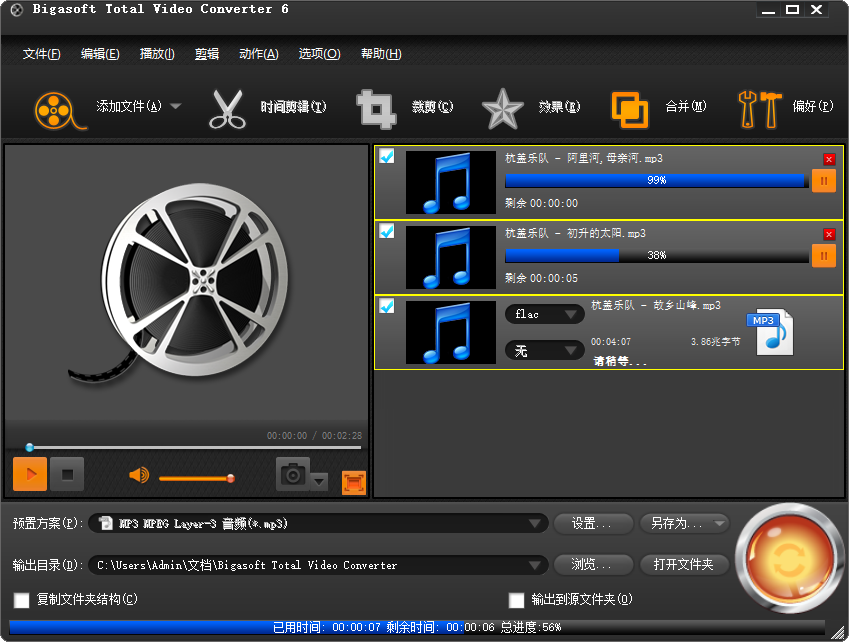Open the 播放 menu
Image resolution: width=849 pixels, height=642 pixels.
point(155,53)
